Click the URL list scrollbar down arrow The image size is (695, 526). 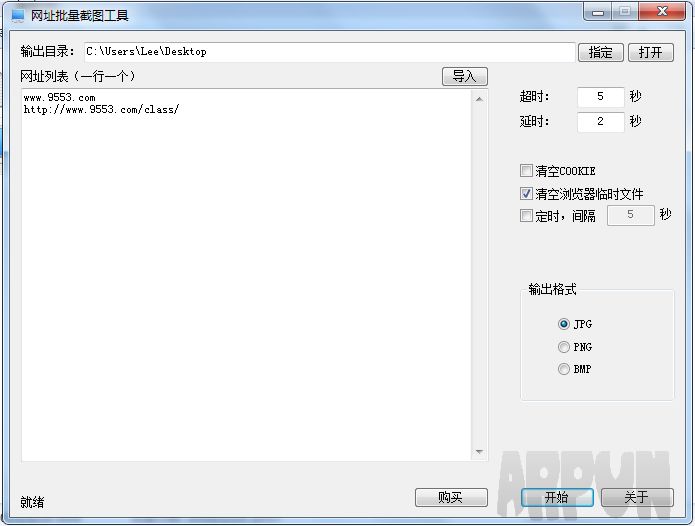coord(479,452)
